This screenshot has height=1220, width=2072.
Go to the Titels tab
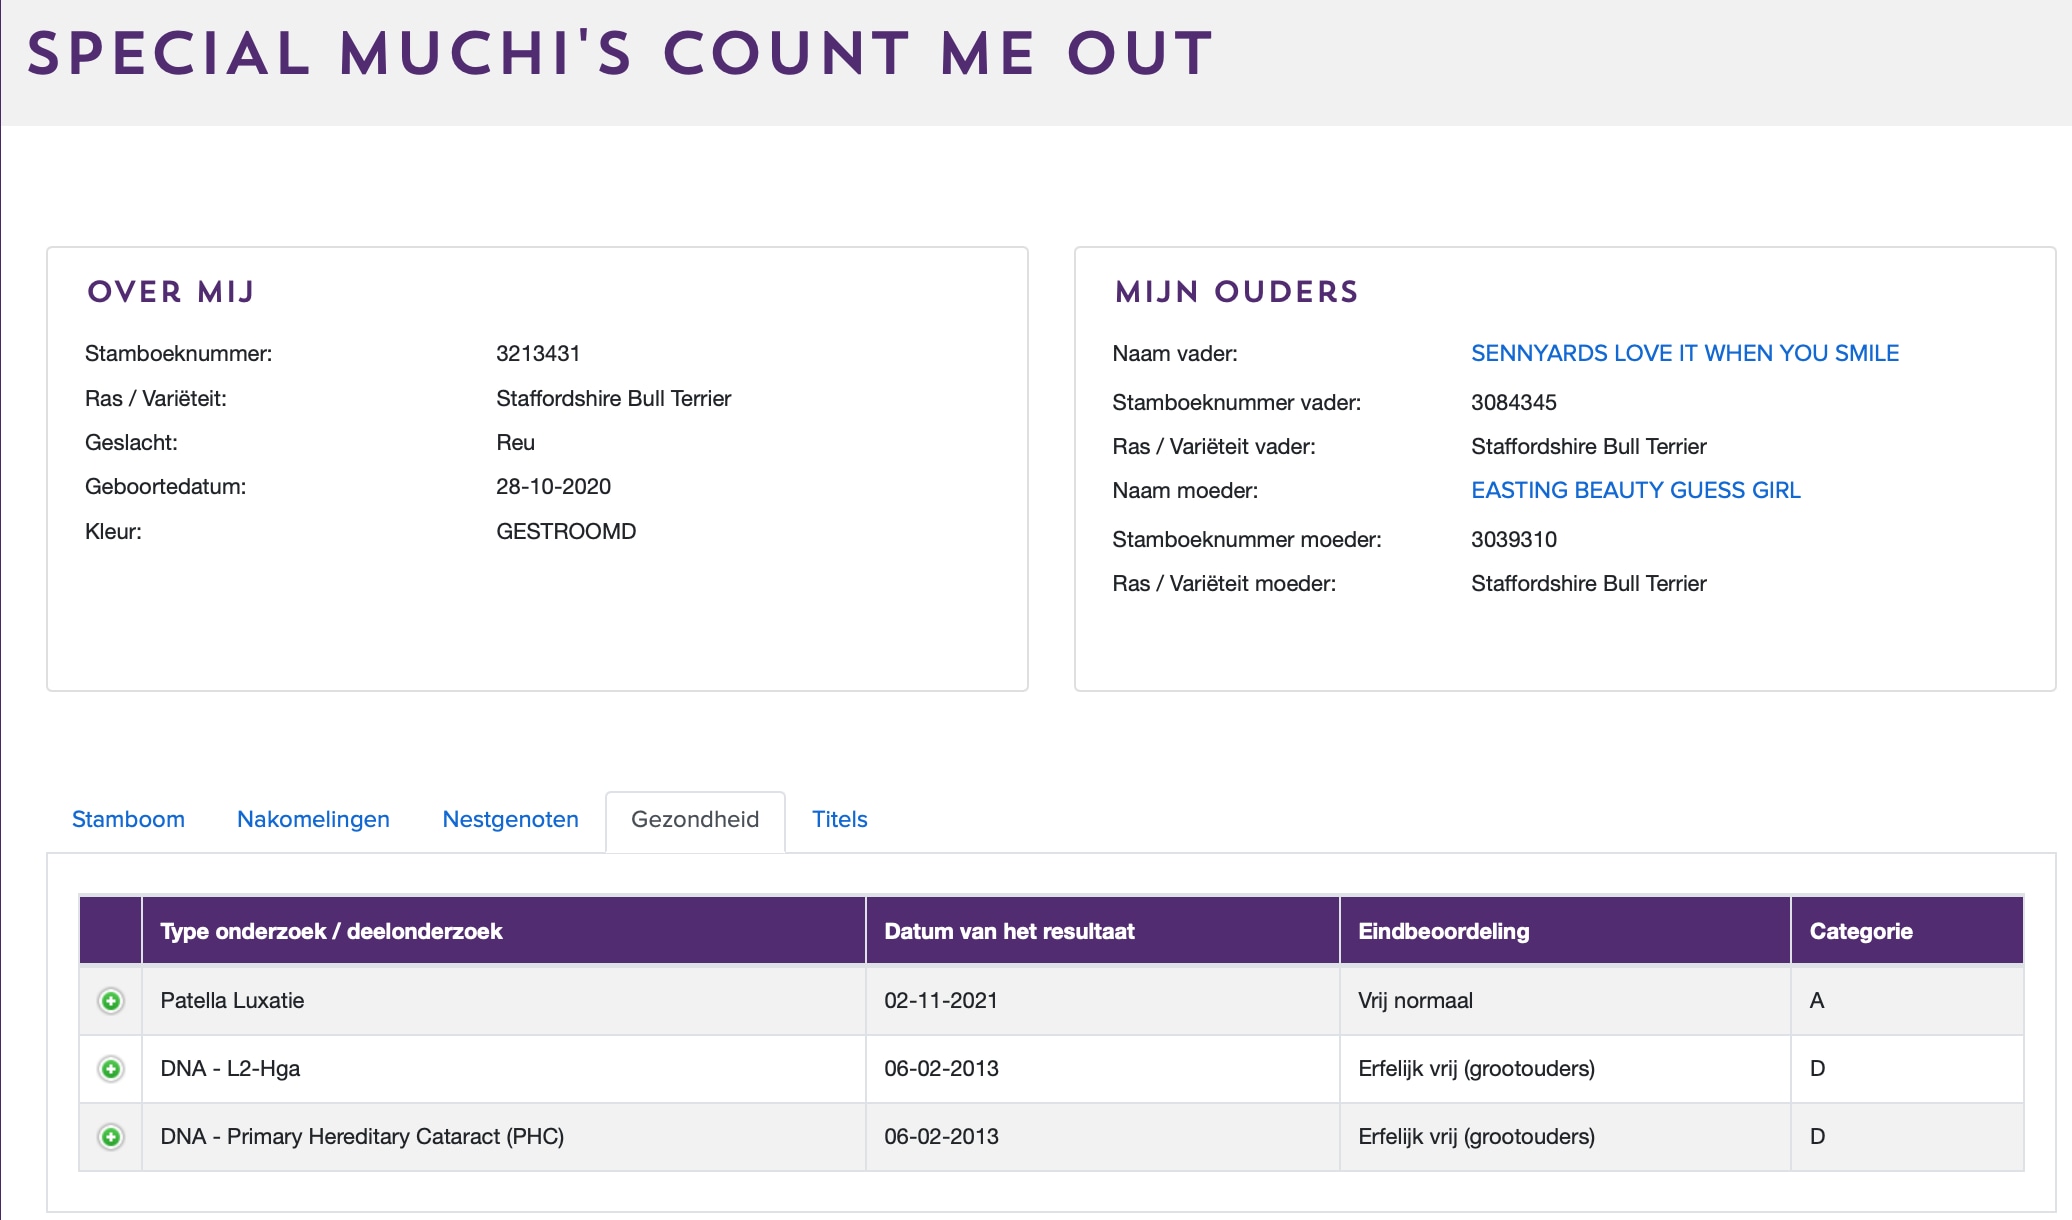tap(839, 819)
